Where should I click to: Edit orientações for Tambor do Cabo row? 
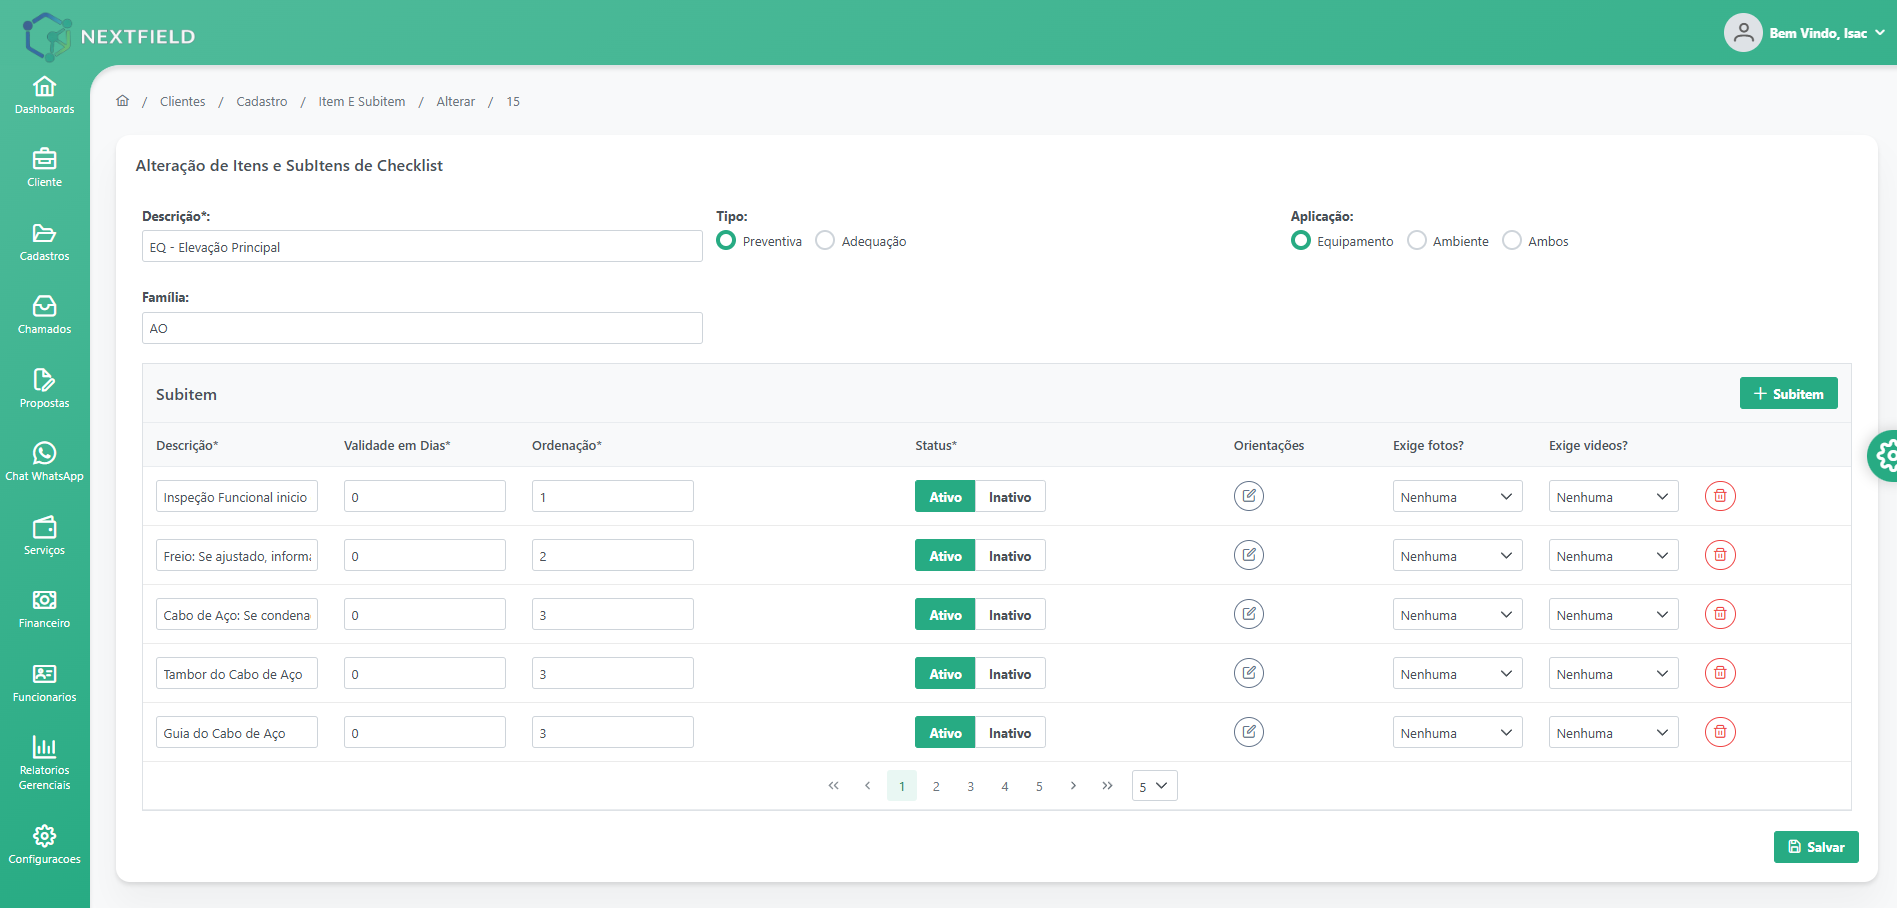[1248, 673]
